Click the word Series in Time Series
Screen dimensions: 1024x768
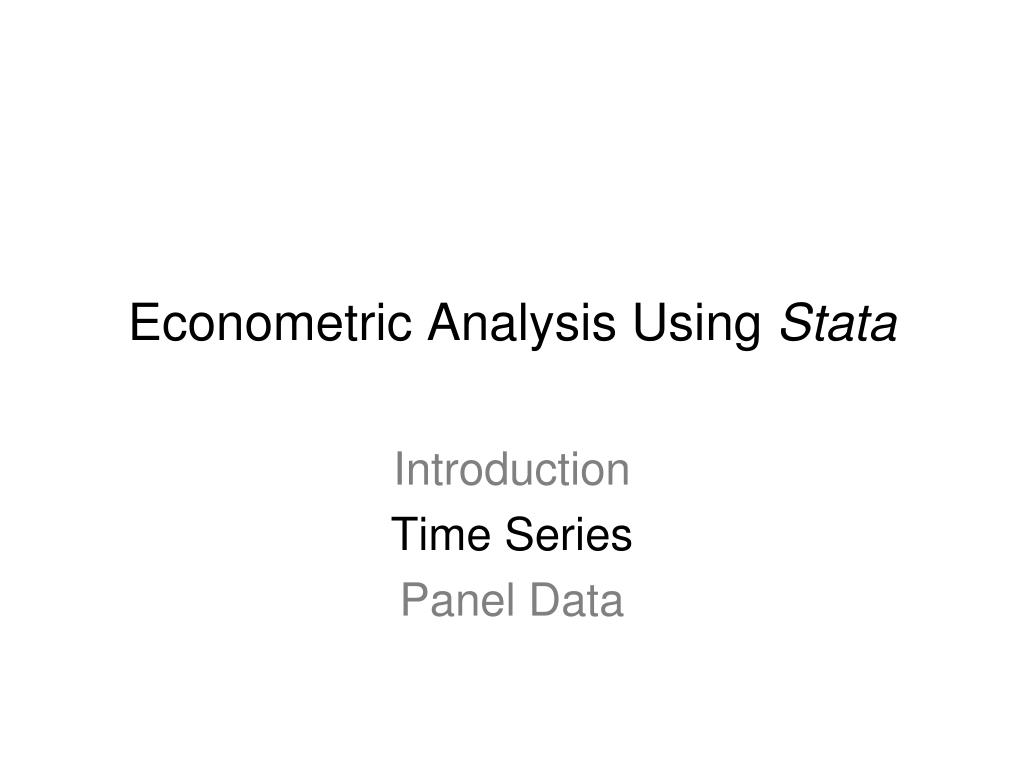[569, 534]
